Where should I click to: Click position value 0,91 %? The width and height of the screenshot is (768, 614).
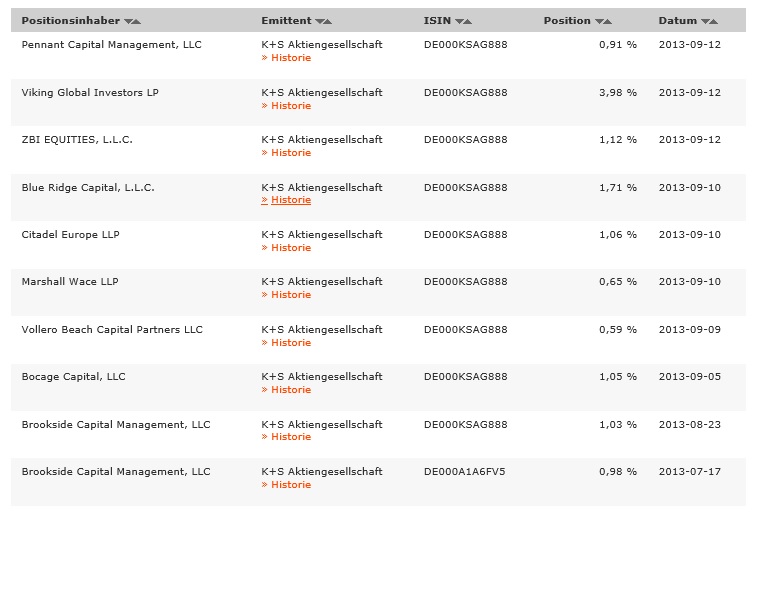(618, 45)
